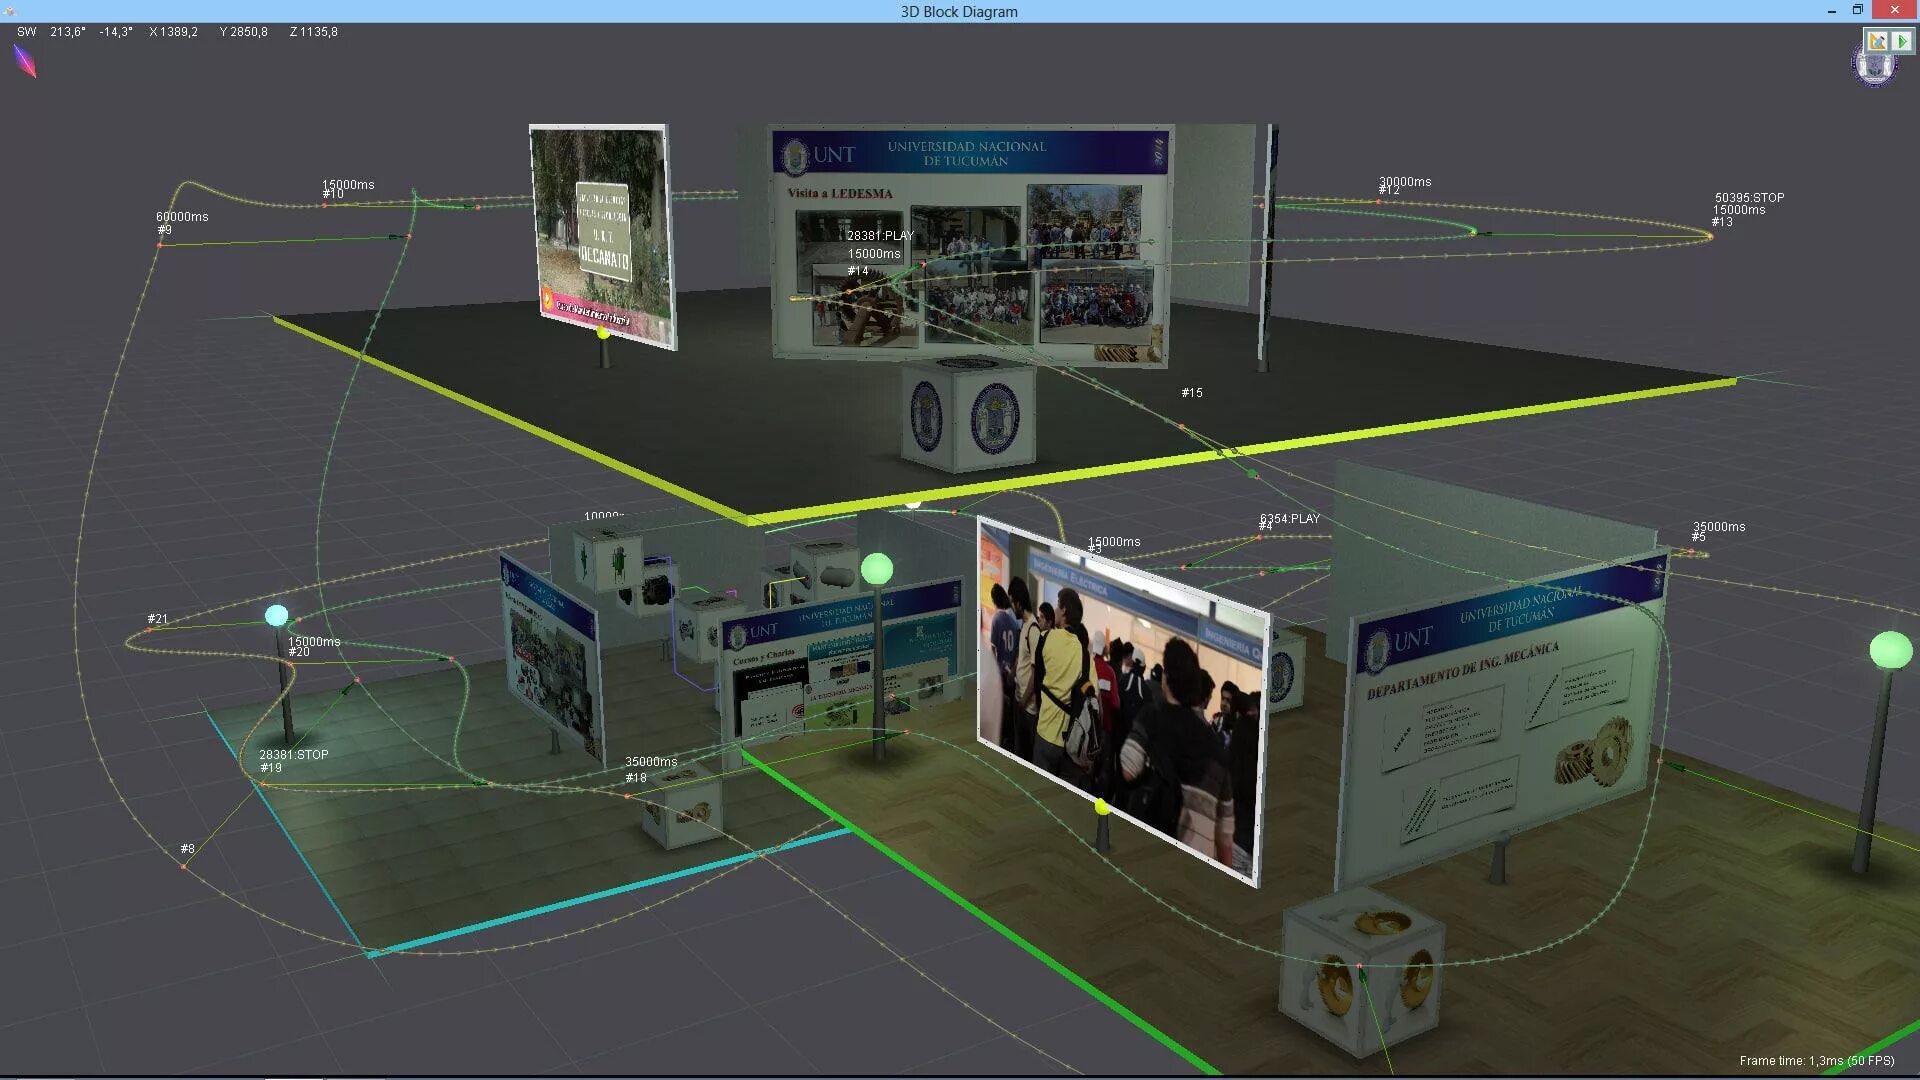The width and height of the screenshot is (1920, 1080).
Task: Select waypoint #13 with 50395:STOP label
Action: pos(1710,236)
